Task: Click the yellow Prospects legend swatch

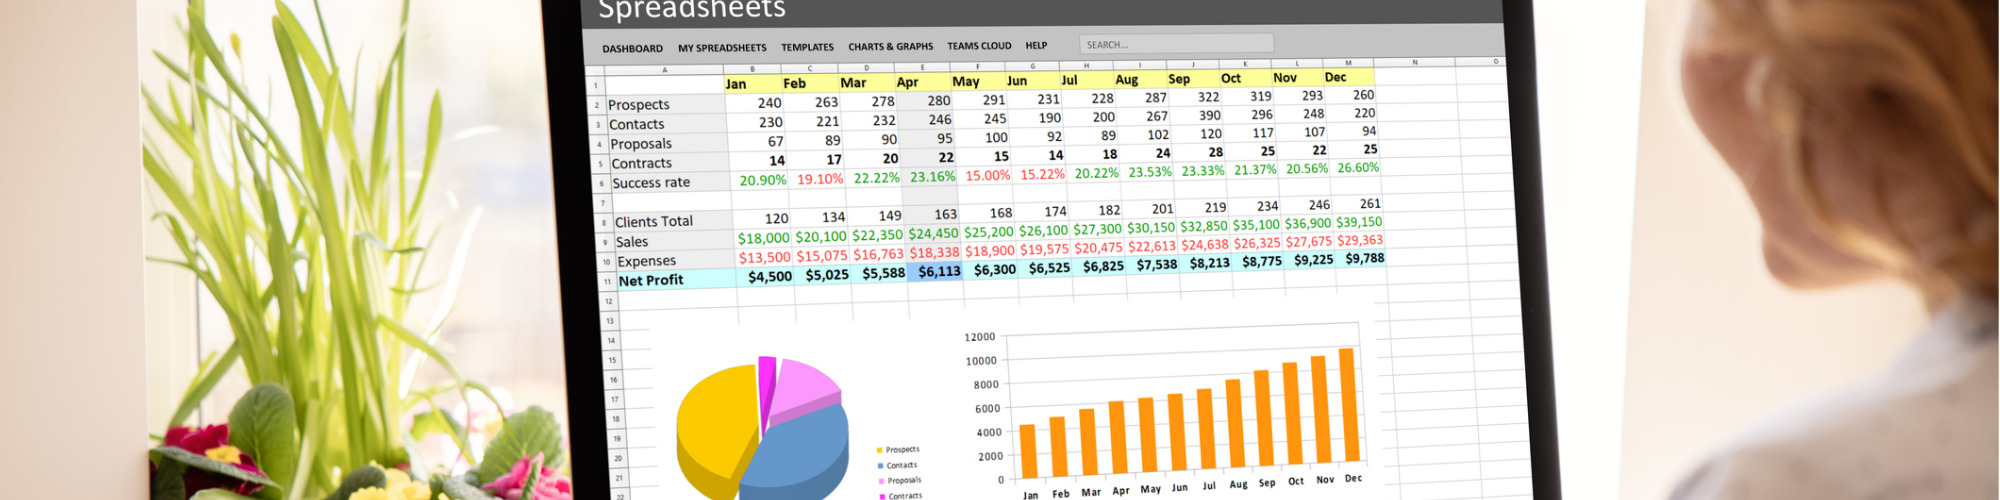Action: pos(879,450)
